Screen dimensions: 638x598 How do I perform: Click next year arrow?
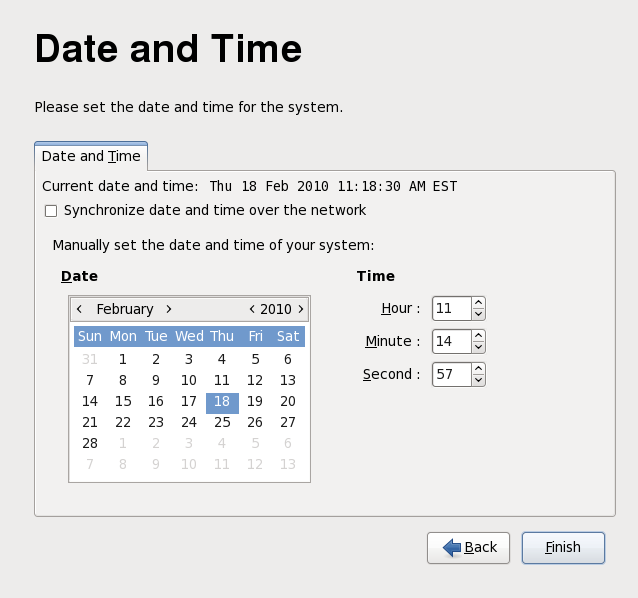pyautogui.click(x=300, y=309)
